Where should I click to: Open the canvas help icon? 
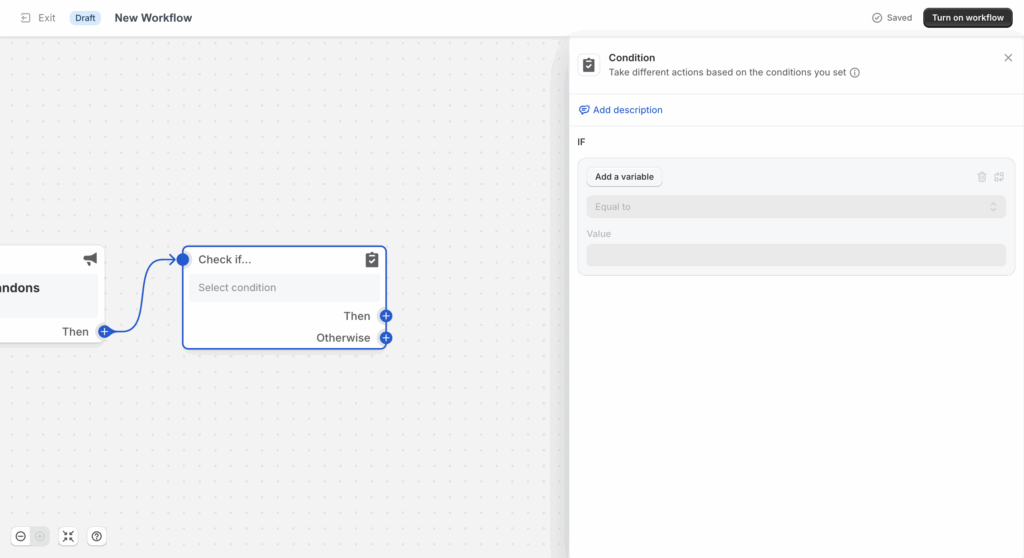(x=97, y=536)
